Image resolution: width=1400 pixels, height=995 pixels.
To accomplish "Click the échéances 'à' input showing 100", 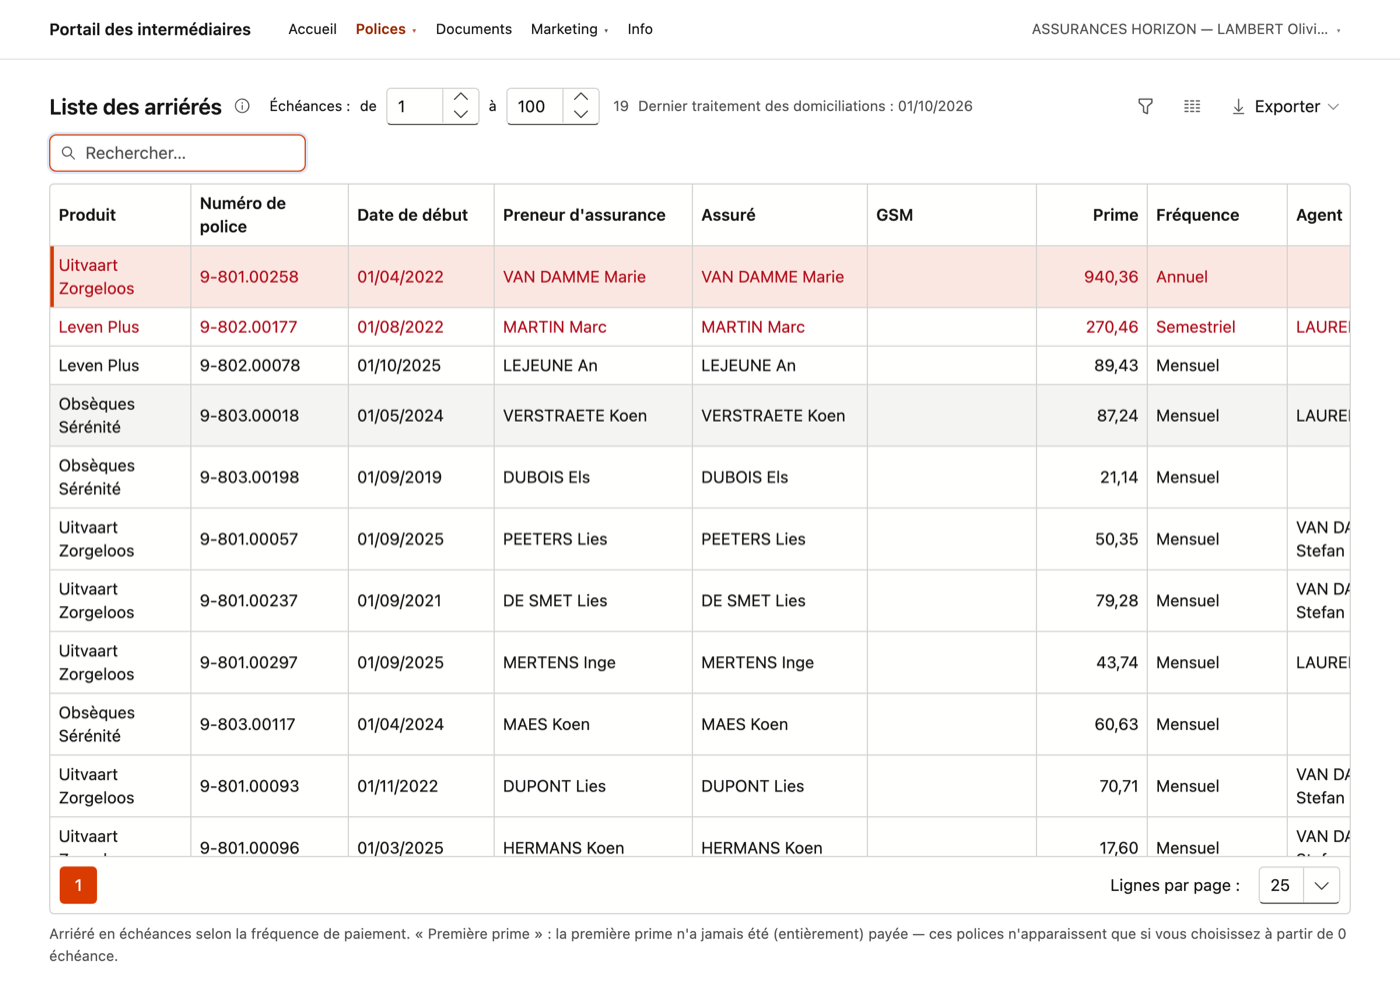I will click(535, 106).
